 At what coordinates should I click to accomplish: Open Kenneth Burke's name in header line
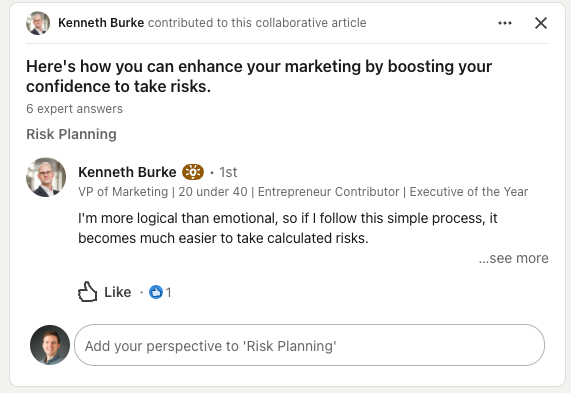(101, 23)
